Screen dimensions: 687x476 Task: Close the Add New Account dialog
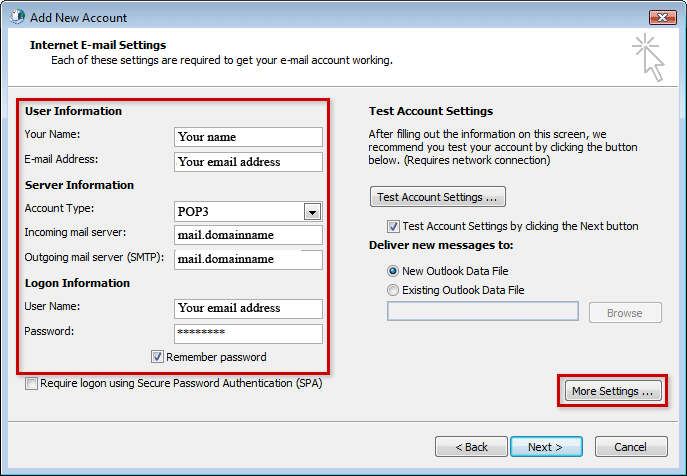[662, 18]
